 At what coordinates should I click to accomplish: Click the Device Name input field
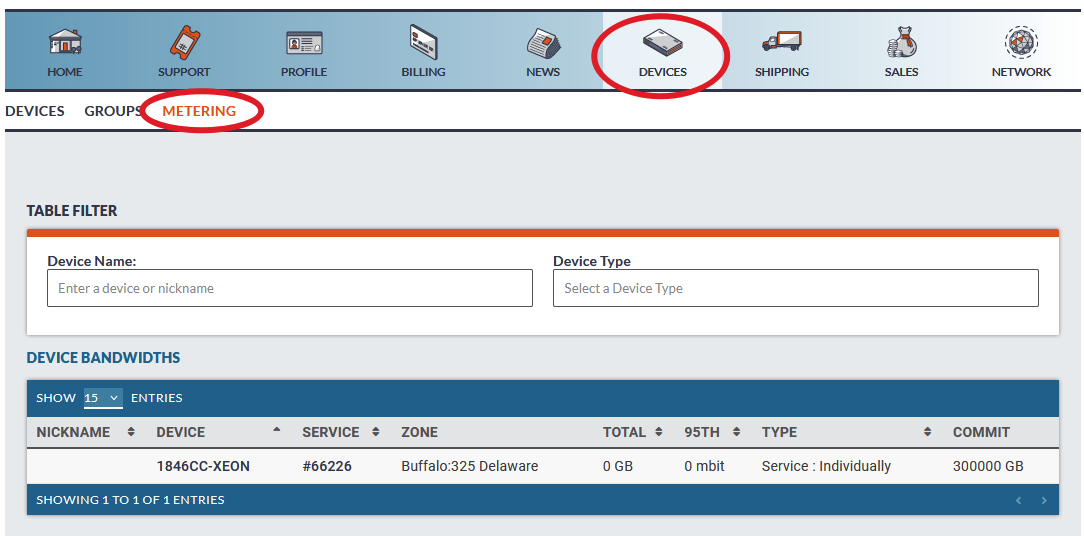(290, 288)
